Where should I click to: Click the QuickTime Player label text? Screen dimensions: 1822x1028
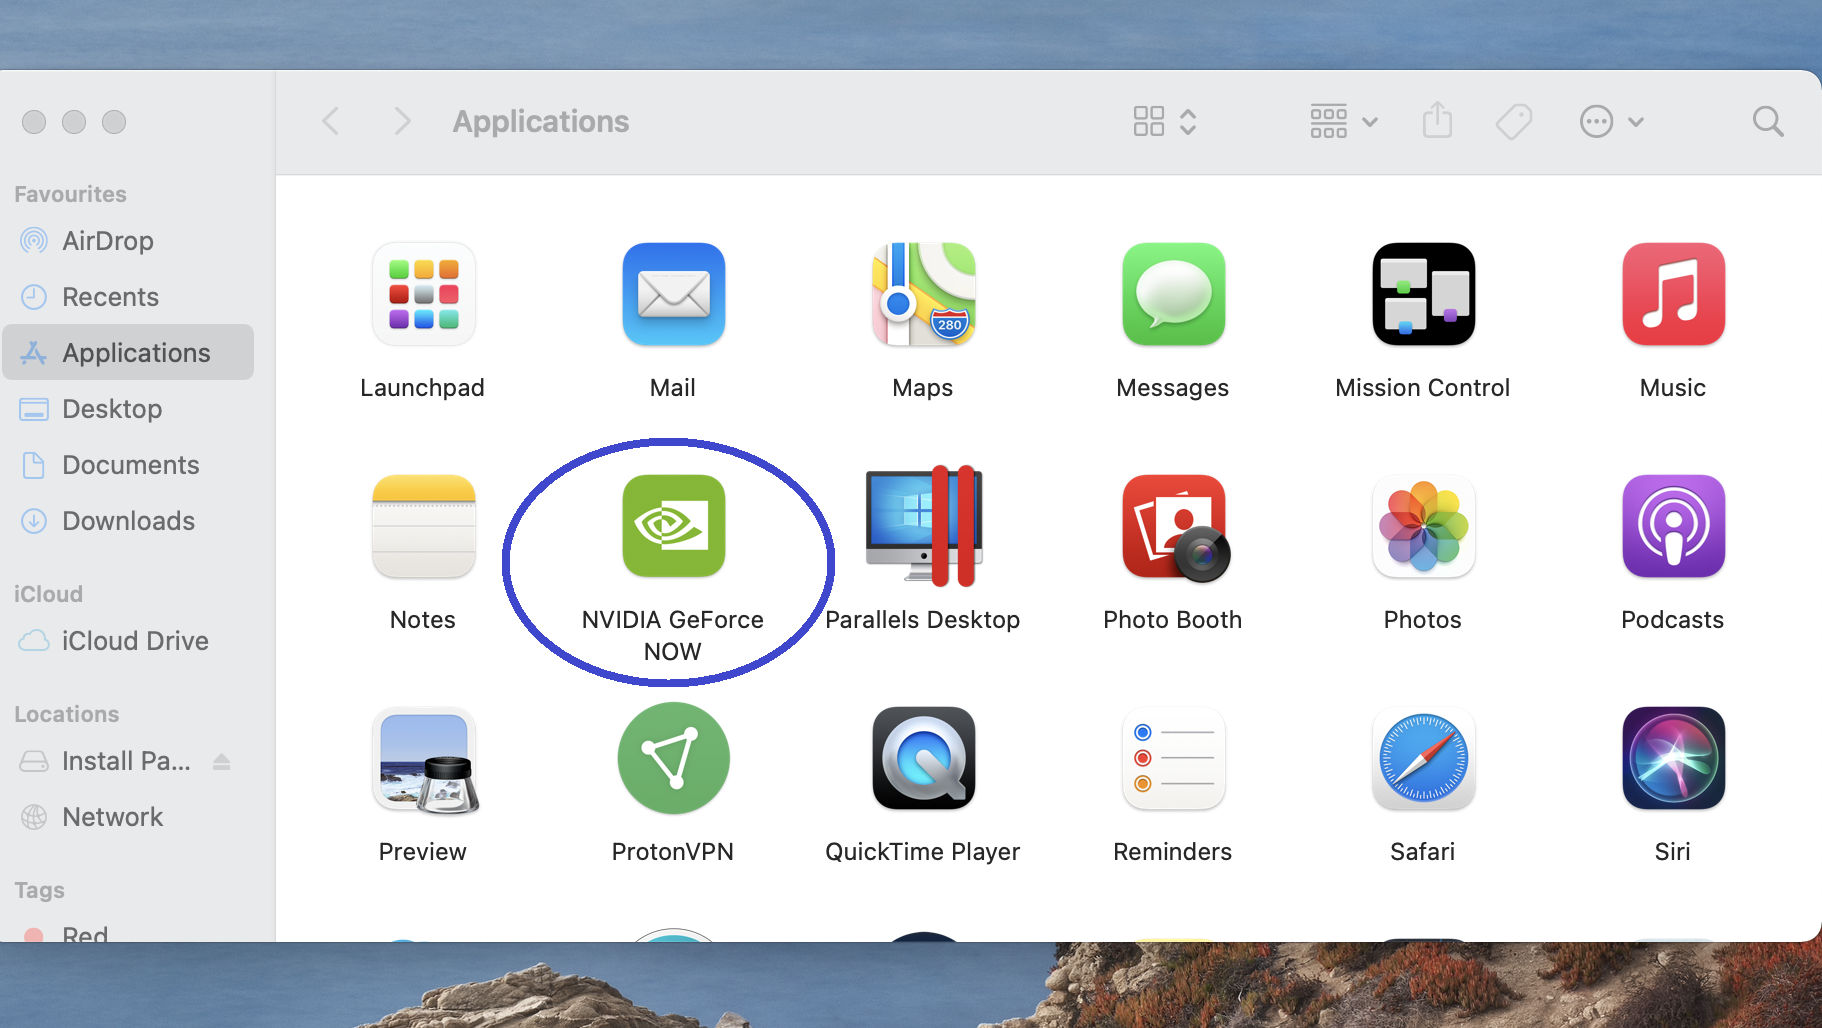923,852
